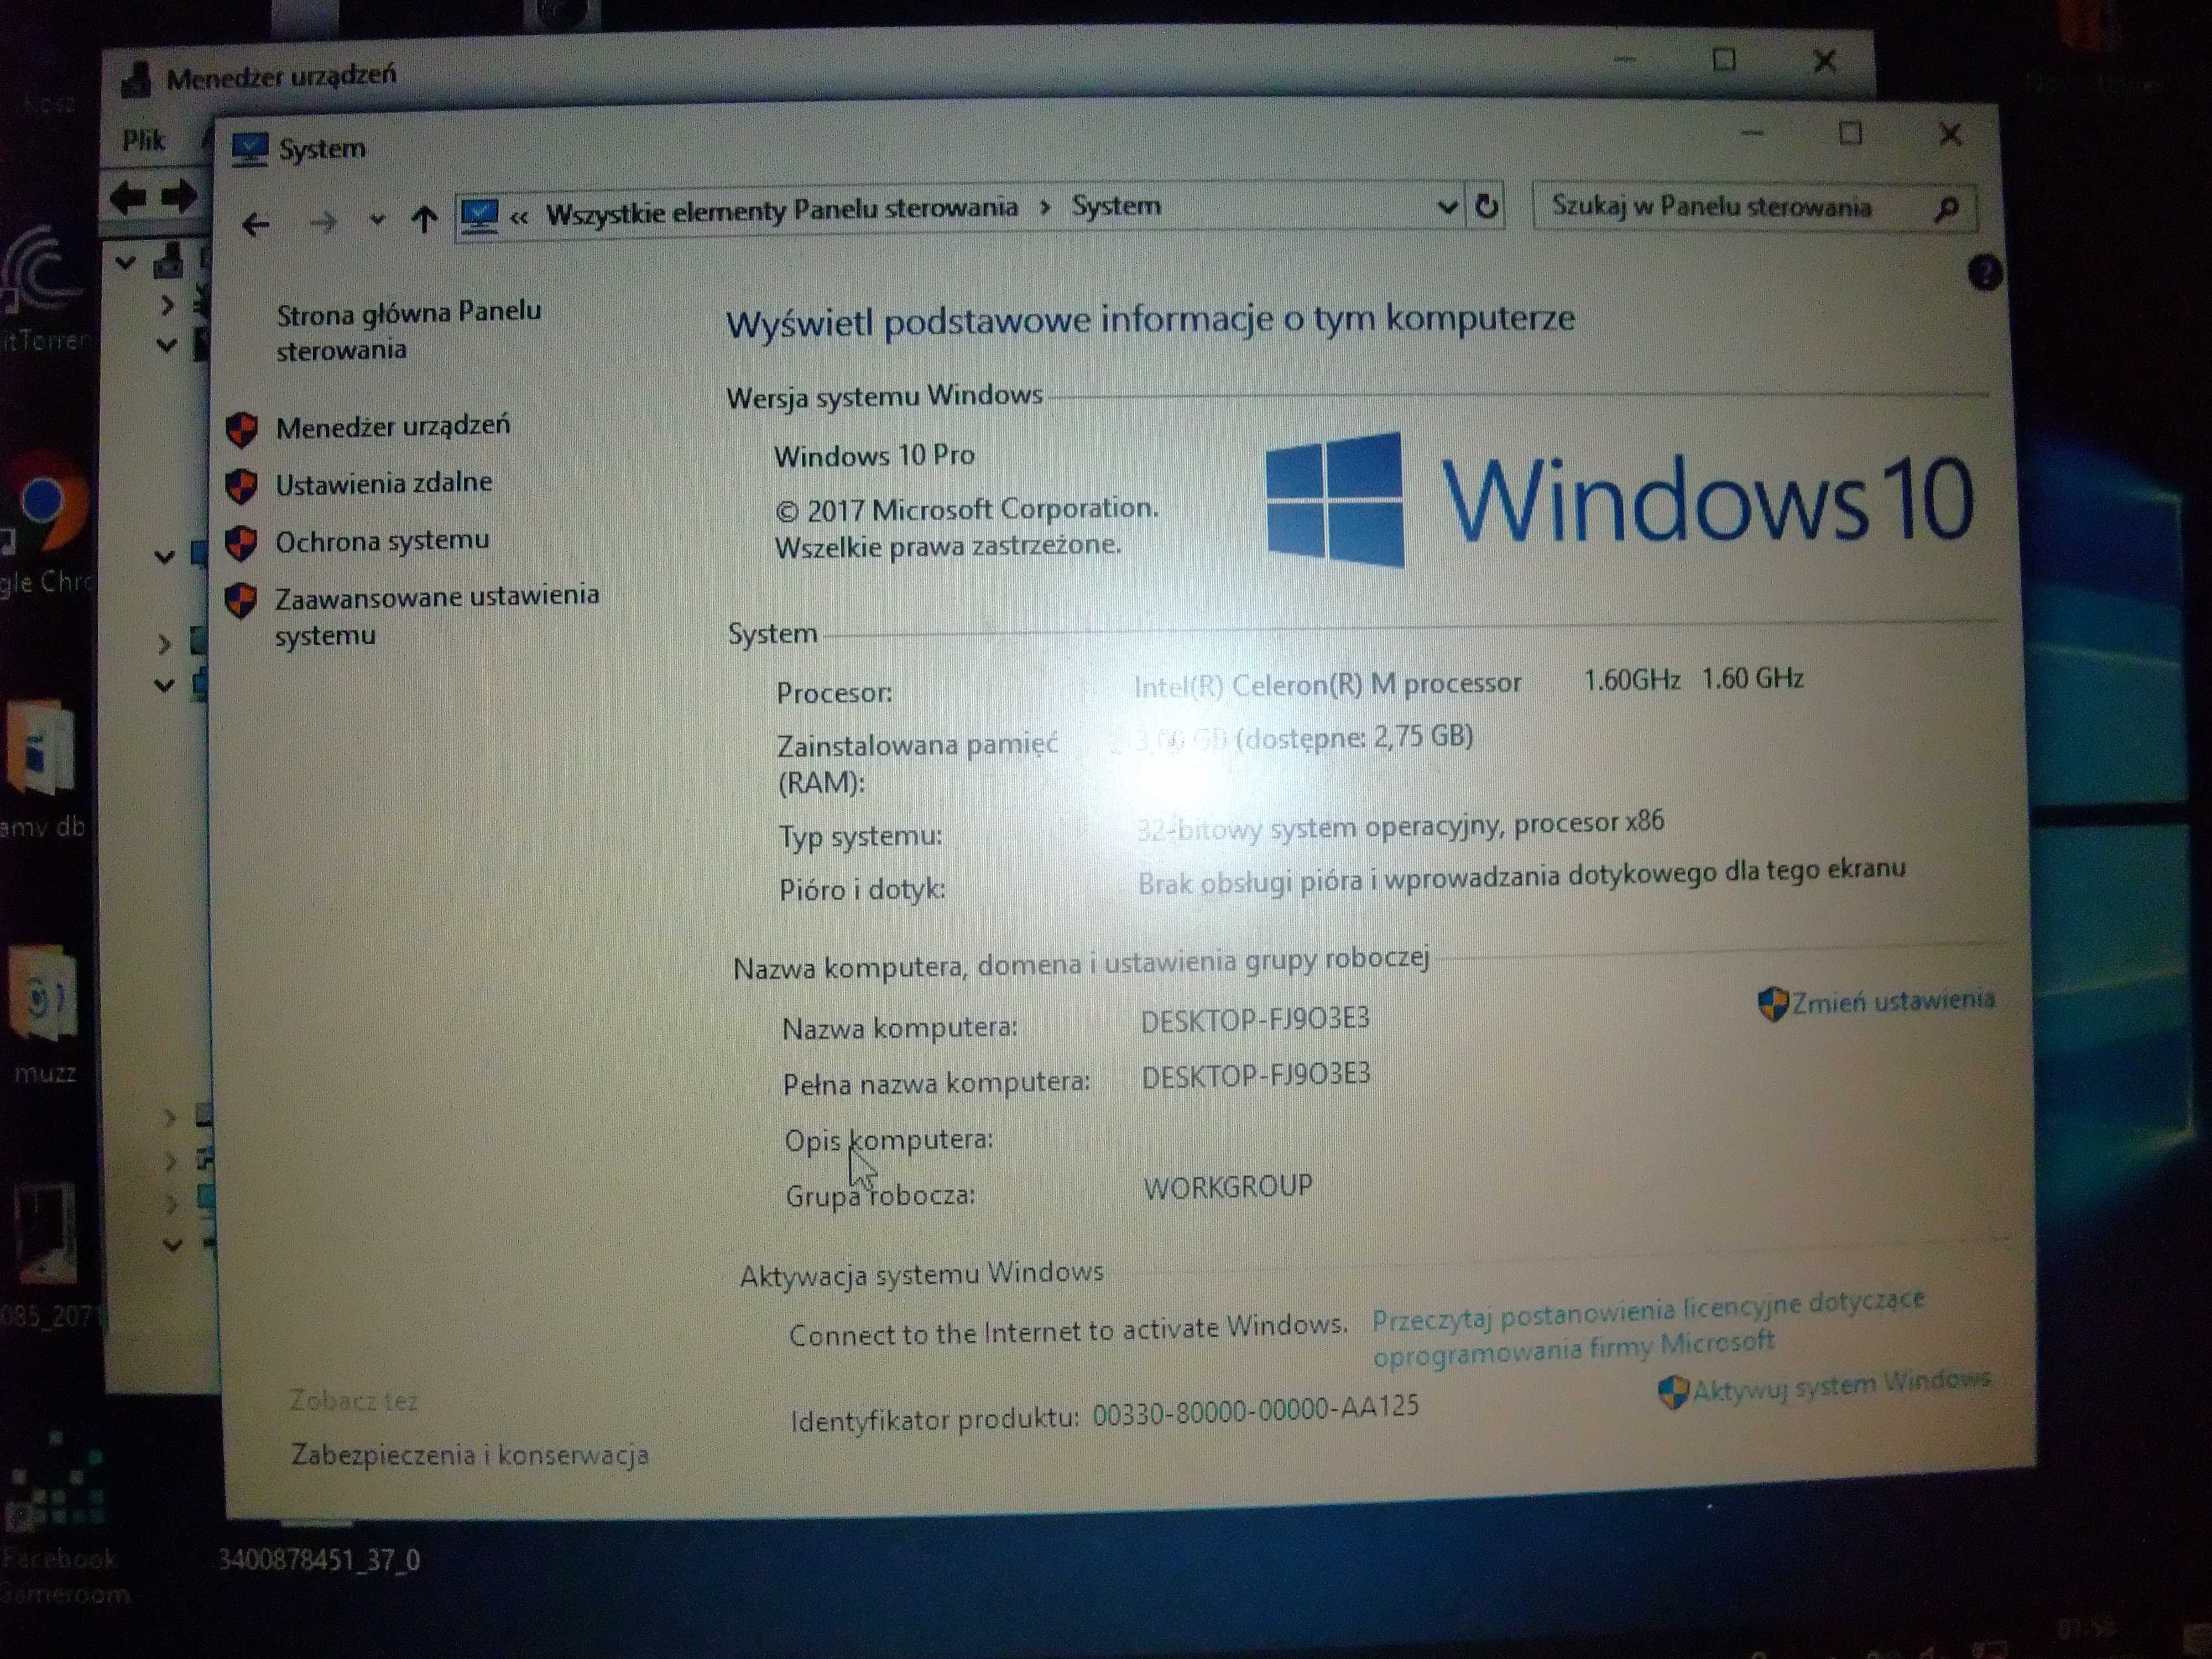Screen dimensions: 2212x1659
Task: Select WORKGROUP value text
Action: (1228, 1188)
